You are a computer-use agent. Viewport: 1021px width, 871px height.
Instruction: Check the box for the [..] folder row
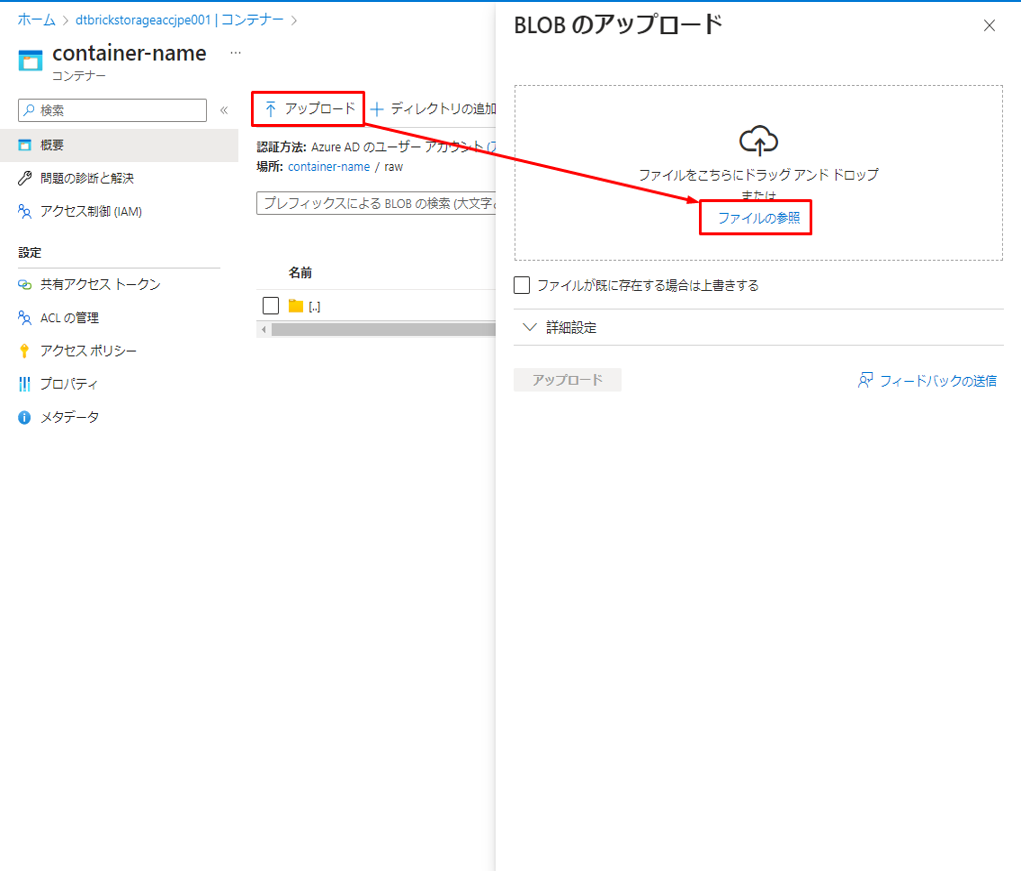tap(270, 306)
